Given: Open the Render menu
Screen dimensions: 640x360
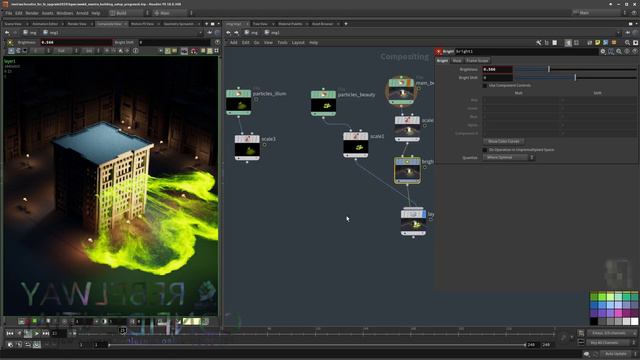Looking at the screenshot, I should tap(32, 13).
